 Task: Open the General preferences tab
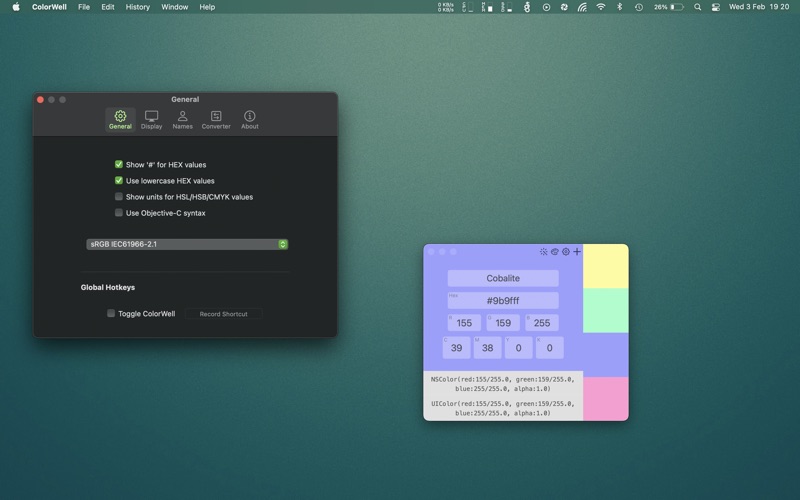click(x=120, y=120)
